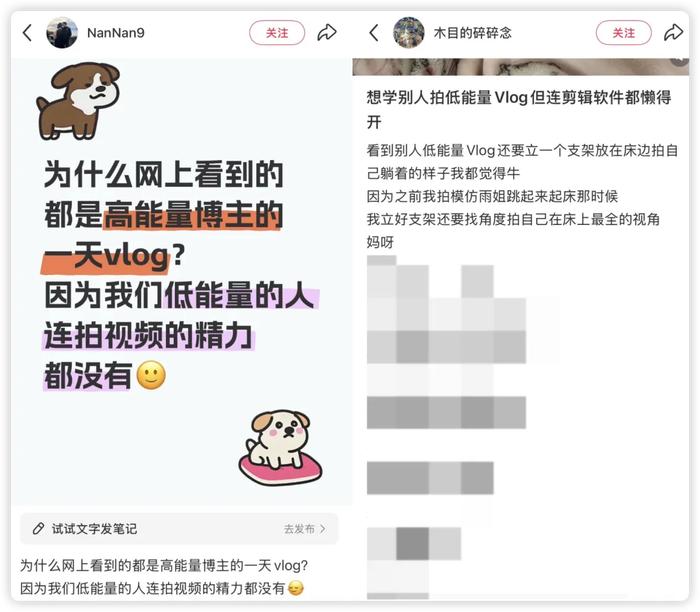Expand the 去发布 chevron arrow
Screen dimensions: 700x612
click(x=323, y=529)
